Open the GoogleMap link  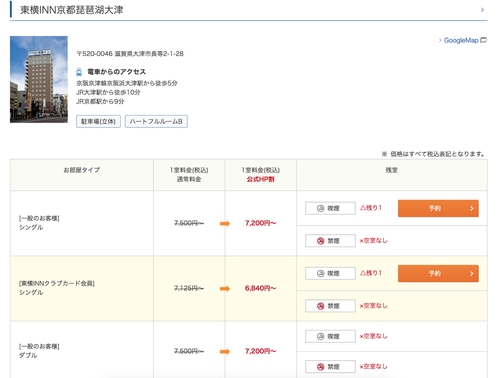tap(461, 40)
